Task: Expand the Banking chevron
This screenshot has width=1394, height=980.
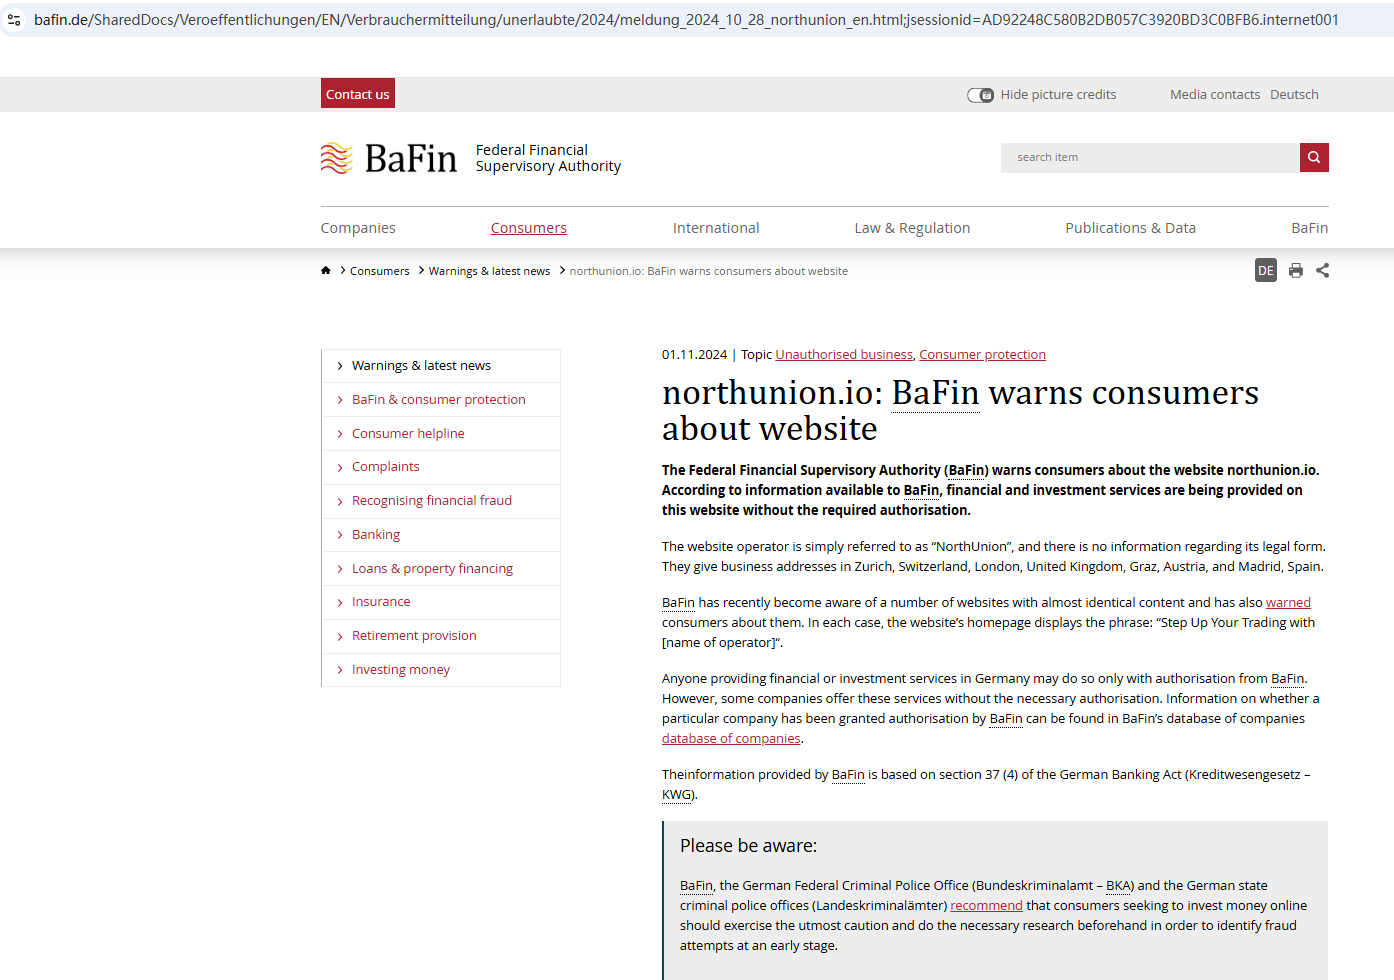Action: tap(340, 535)
